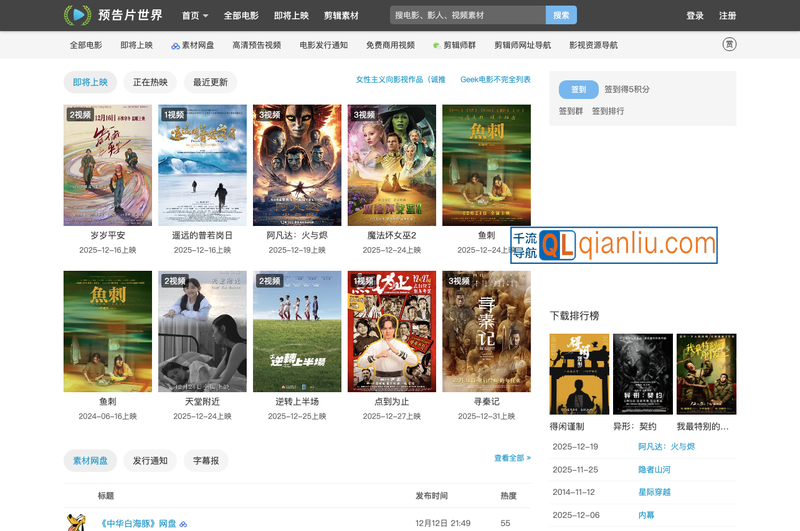Viewport: 800px width, 531px height.
Task: Switch to the 正在热映 tab
Action: pyautogui.click(x=151, y=82)
